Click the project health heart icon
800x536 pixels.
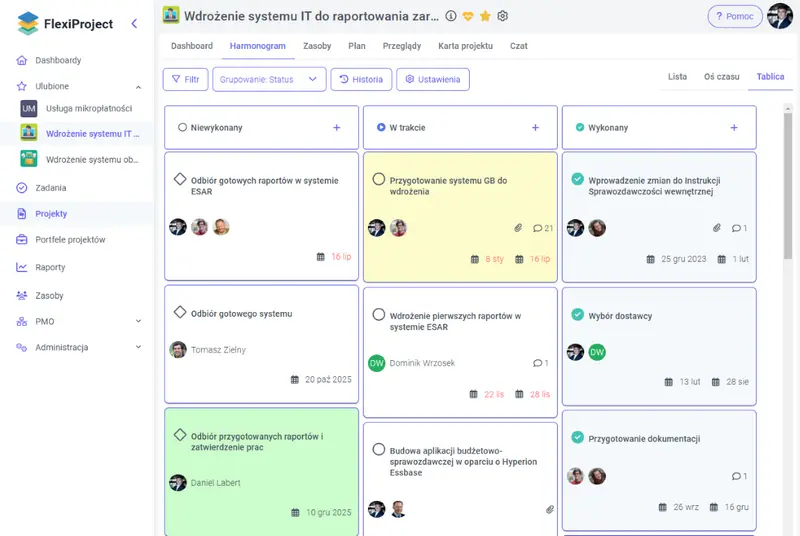(468, 16)
